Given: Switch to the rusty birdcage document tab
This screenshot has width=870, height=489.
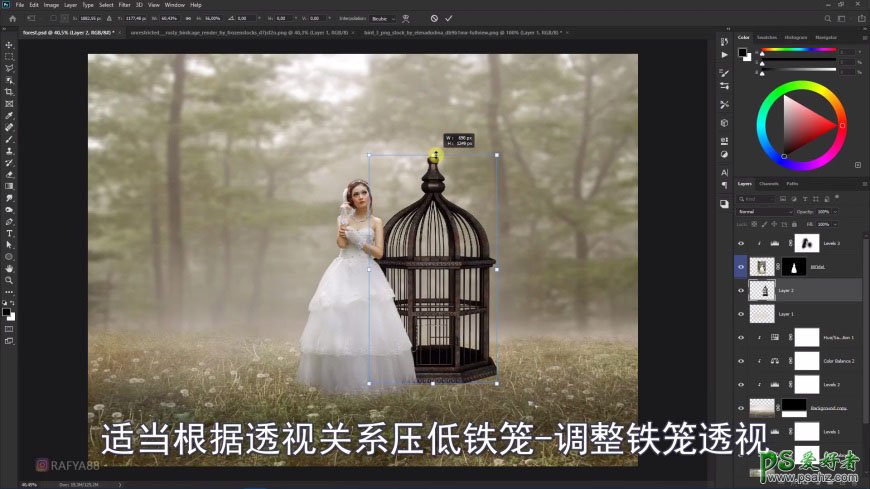Looking at the screenshot, I should [239, 33].
